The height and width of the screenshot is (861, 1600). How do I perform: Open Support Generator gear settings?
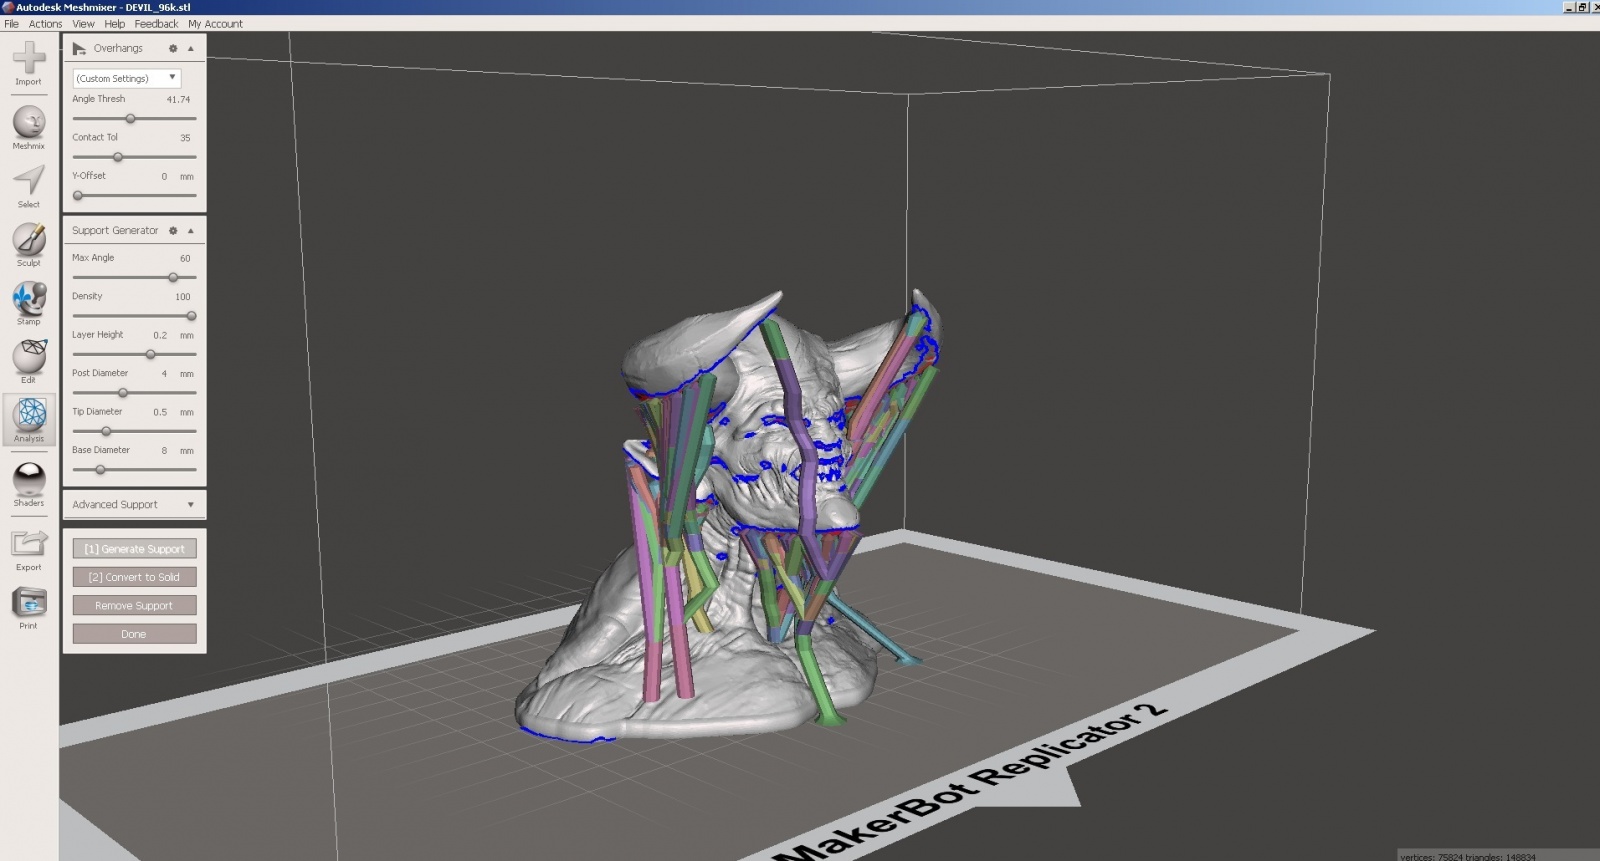[x=173, y=230]
